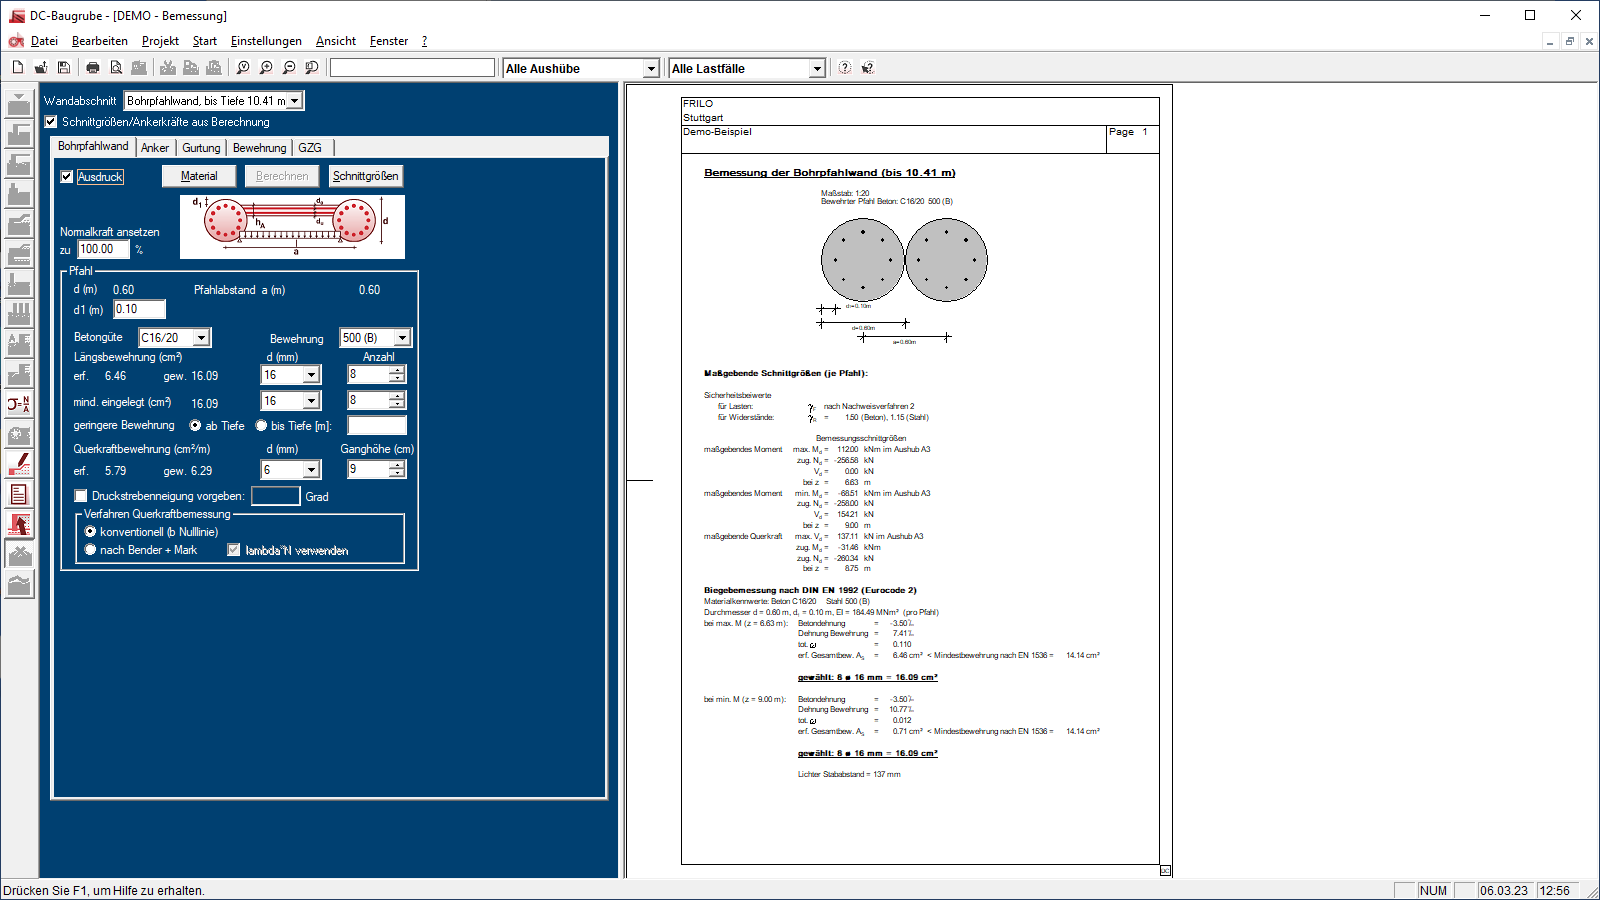Open the Einstellungen menu

pos(266,41)
